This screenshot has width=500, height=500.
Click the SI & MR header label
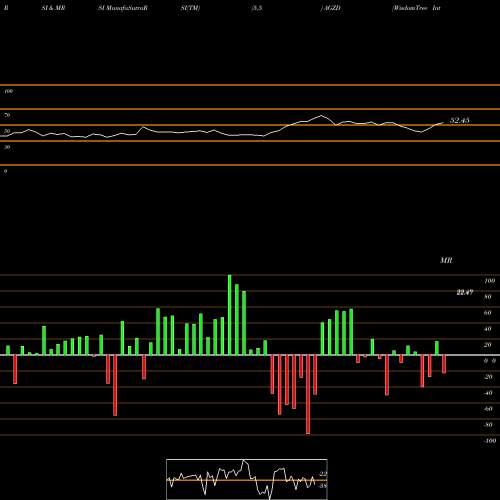53,8
